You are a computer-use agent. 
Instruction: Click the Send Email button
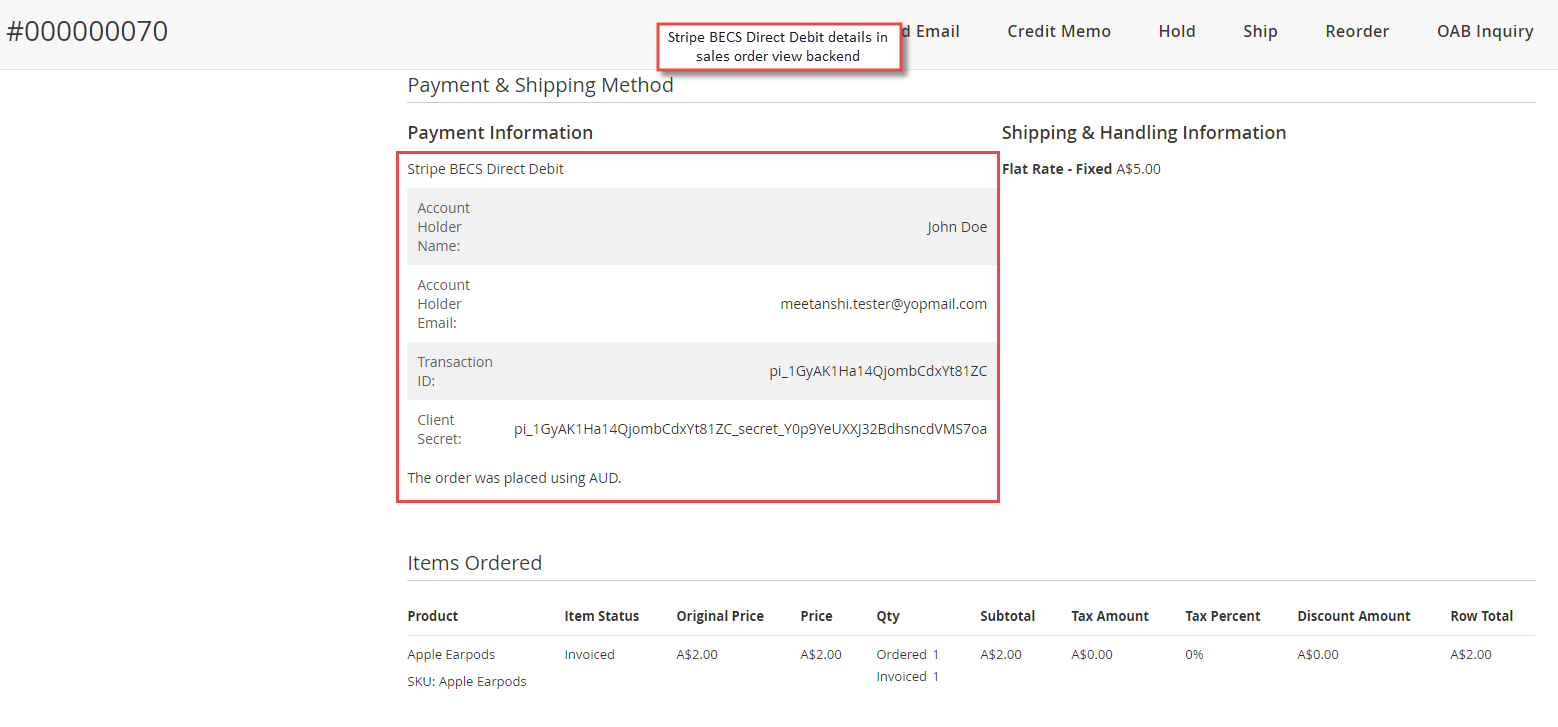tap(930, 31)
